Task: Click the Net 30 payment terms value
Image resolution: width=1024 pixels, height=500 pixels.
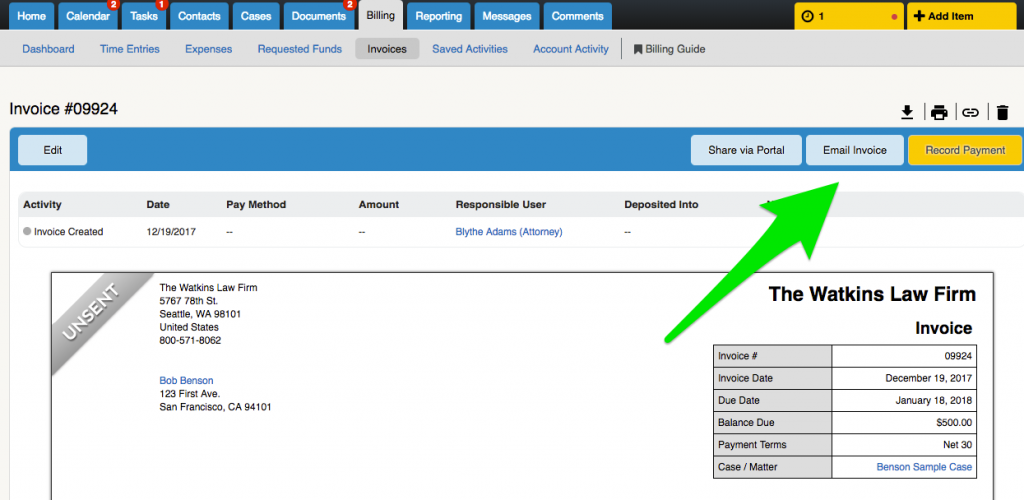Action: (x=957, y=445)
